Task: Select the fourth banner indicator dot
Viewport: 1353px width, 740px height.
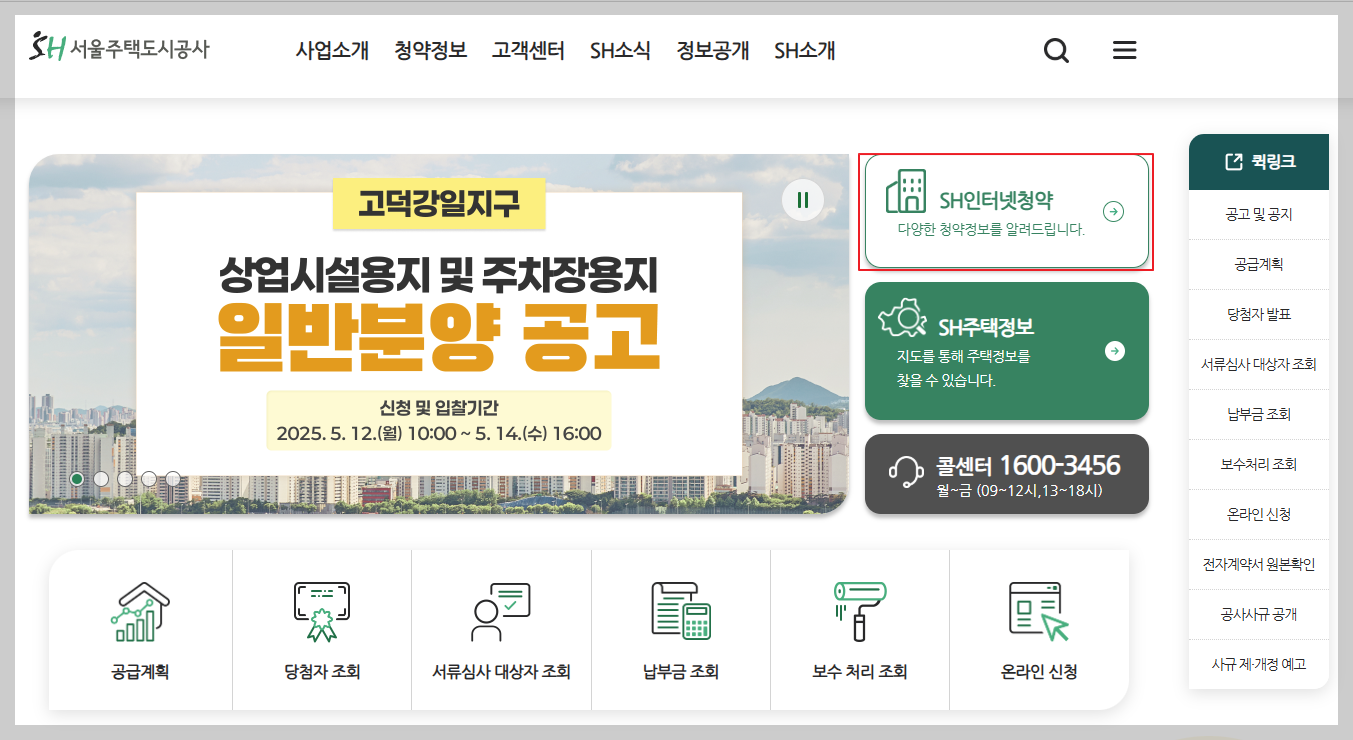Action: click(x=149, y=479)
